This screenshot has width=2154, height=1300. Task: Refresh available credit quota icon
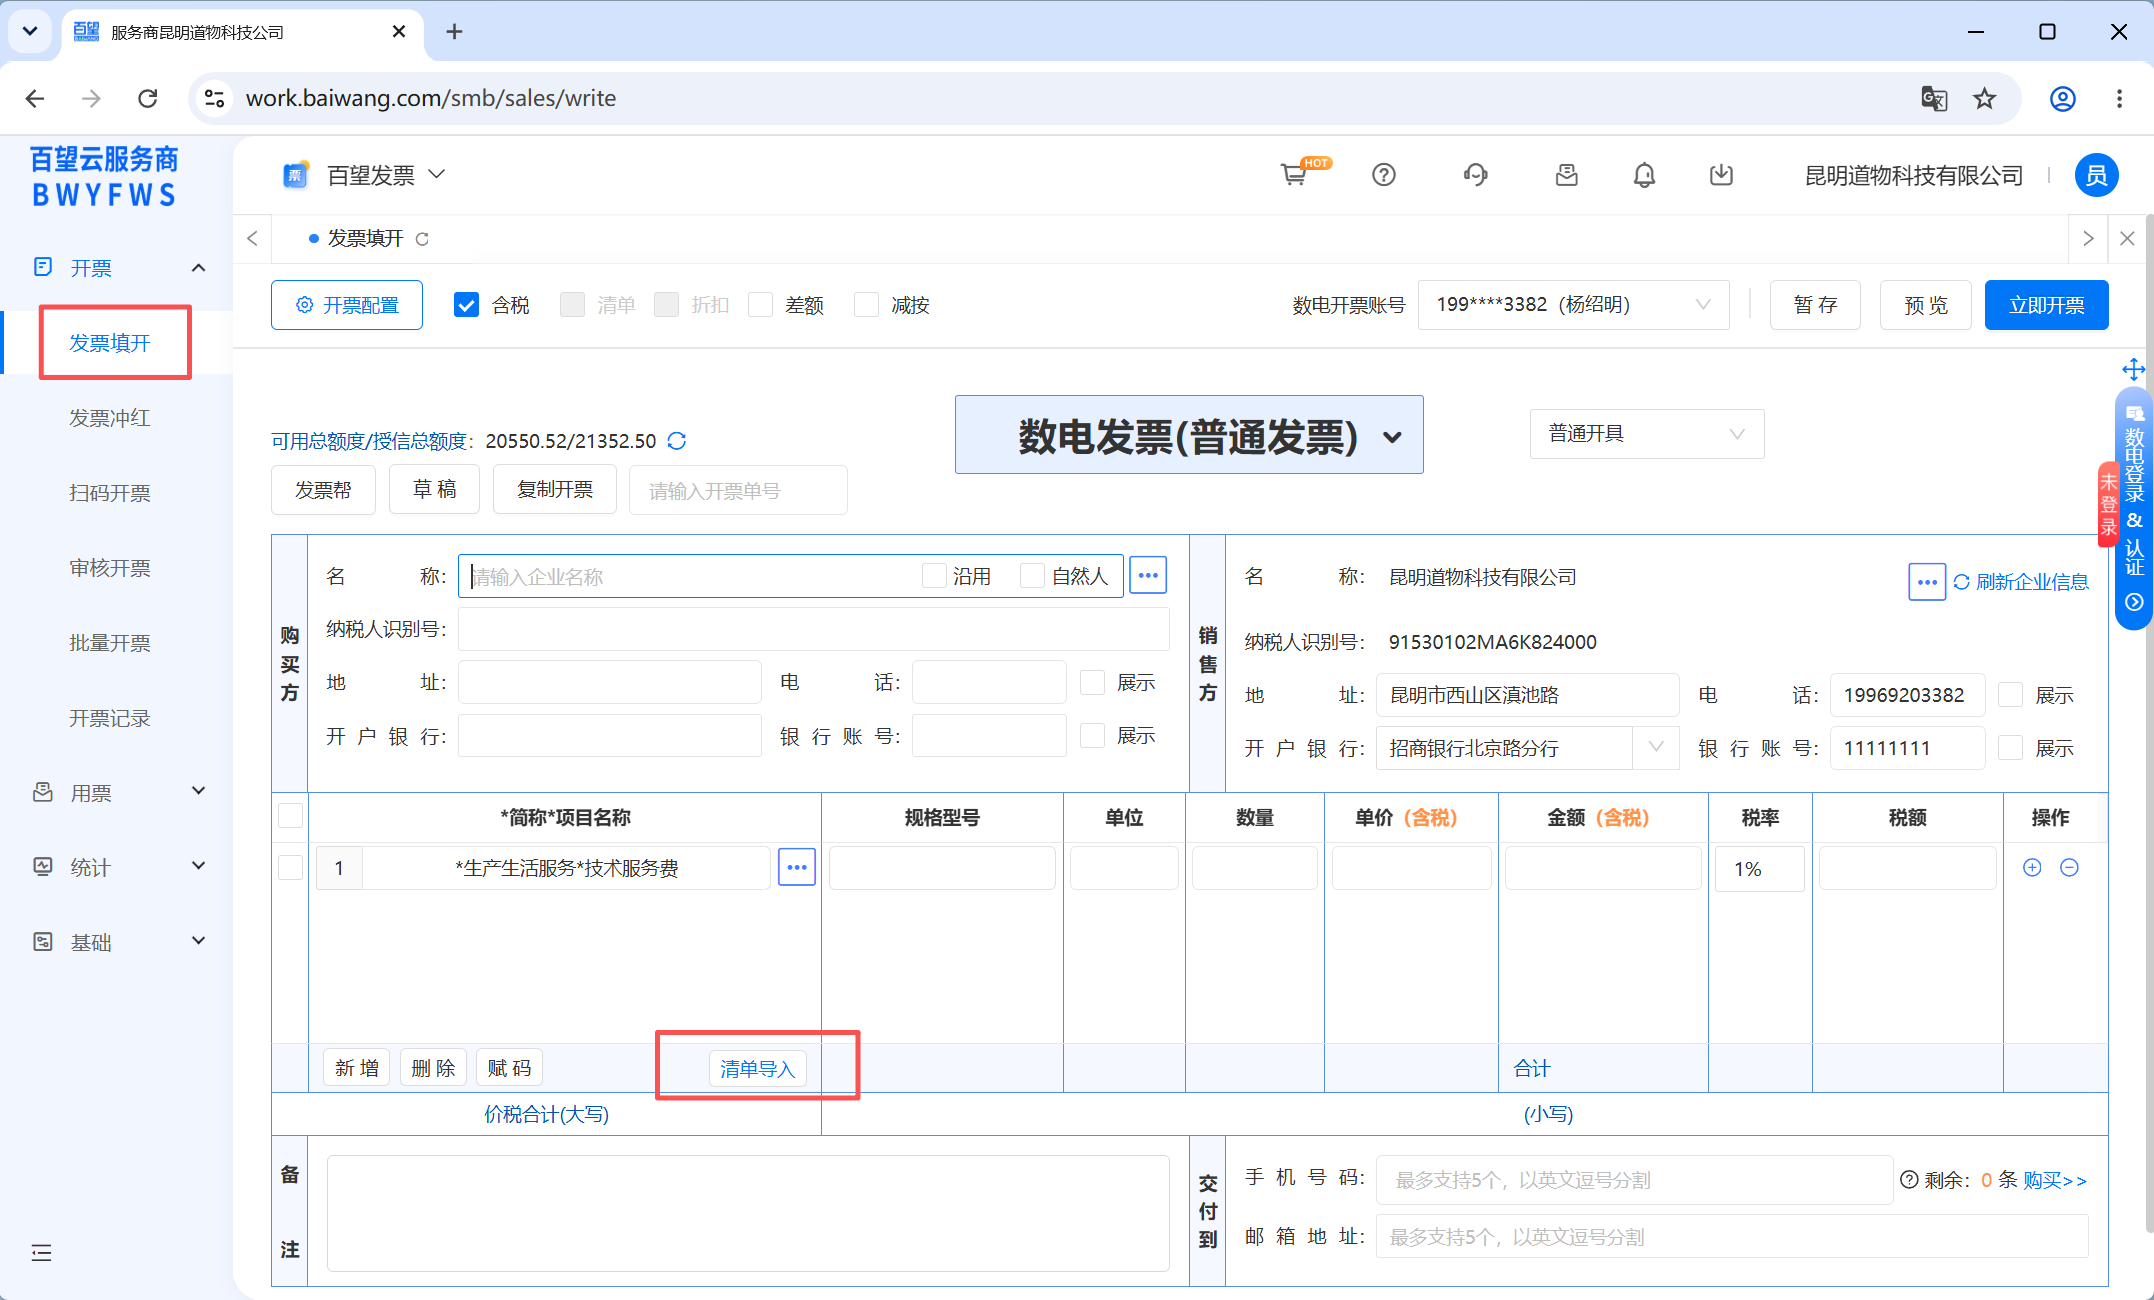coord(677,441)
